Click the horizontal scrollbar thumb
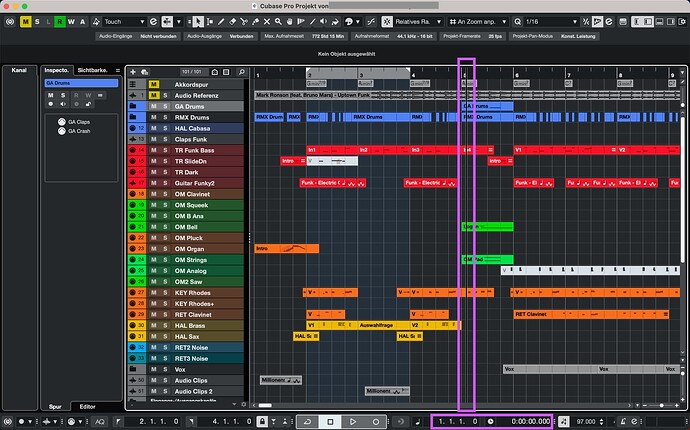Image resolution: width=690 pixels, height=430 pixels. pyautogui.click(x=265, y=405)
